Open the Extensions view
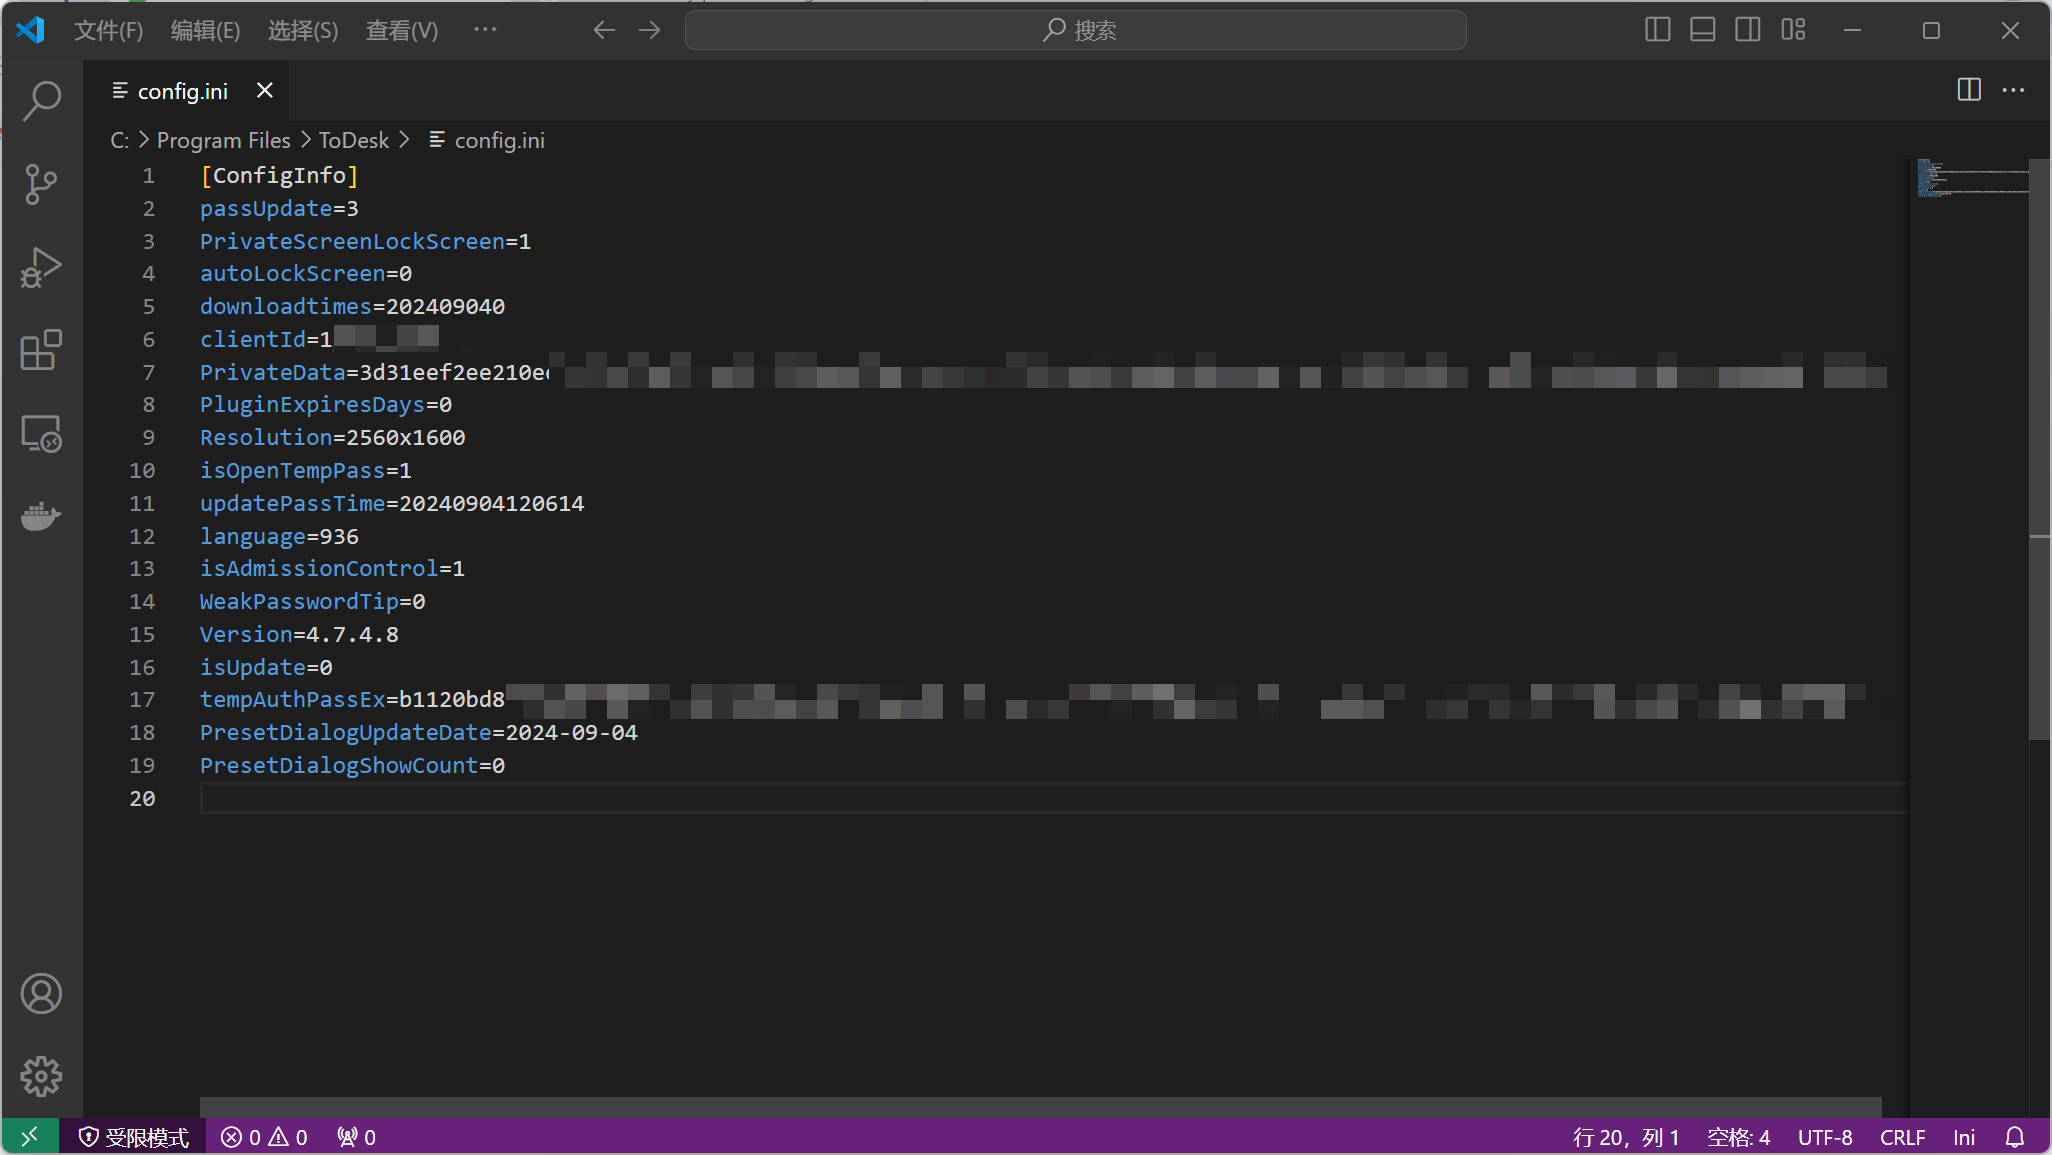The image size is (2052, 1155). (41, 350)
